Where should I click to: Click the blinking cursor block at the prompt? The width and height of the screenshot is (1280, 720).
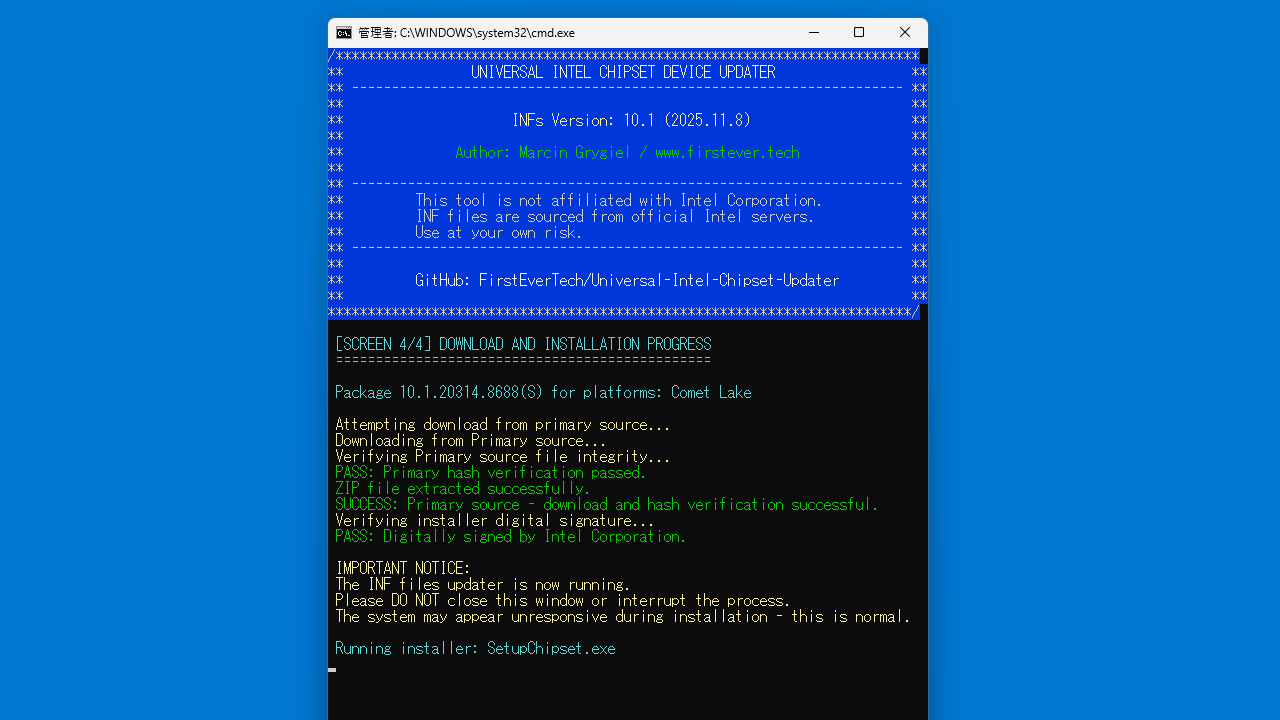click(x=331, y=670)
